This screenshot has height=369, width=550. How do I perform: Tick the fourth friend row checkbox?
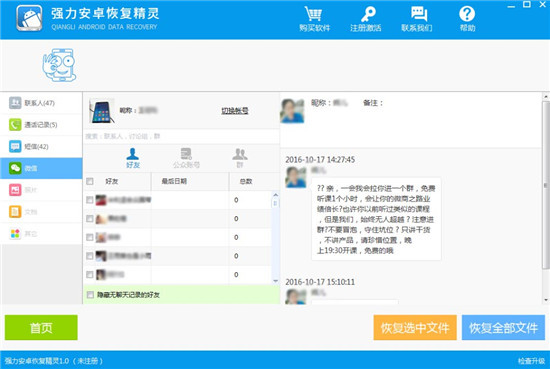[90, 256]
